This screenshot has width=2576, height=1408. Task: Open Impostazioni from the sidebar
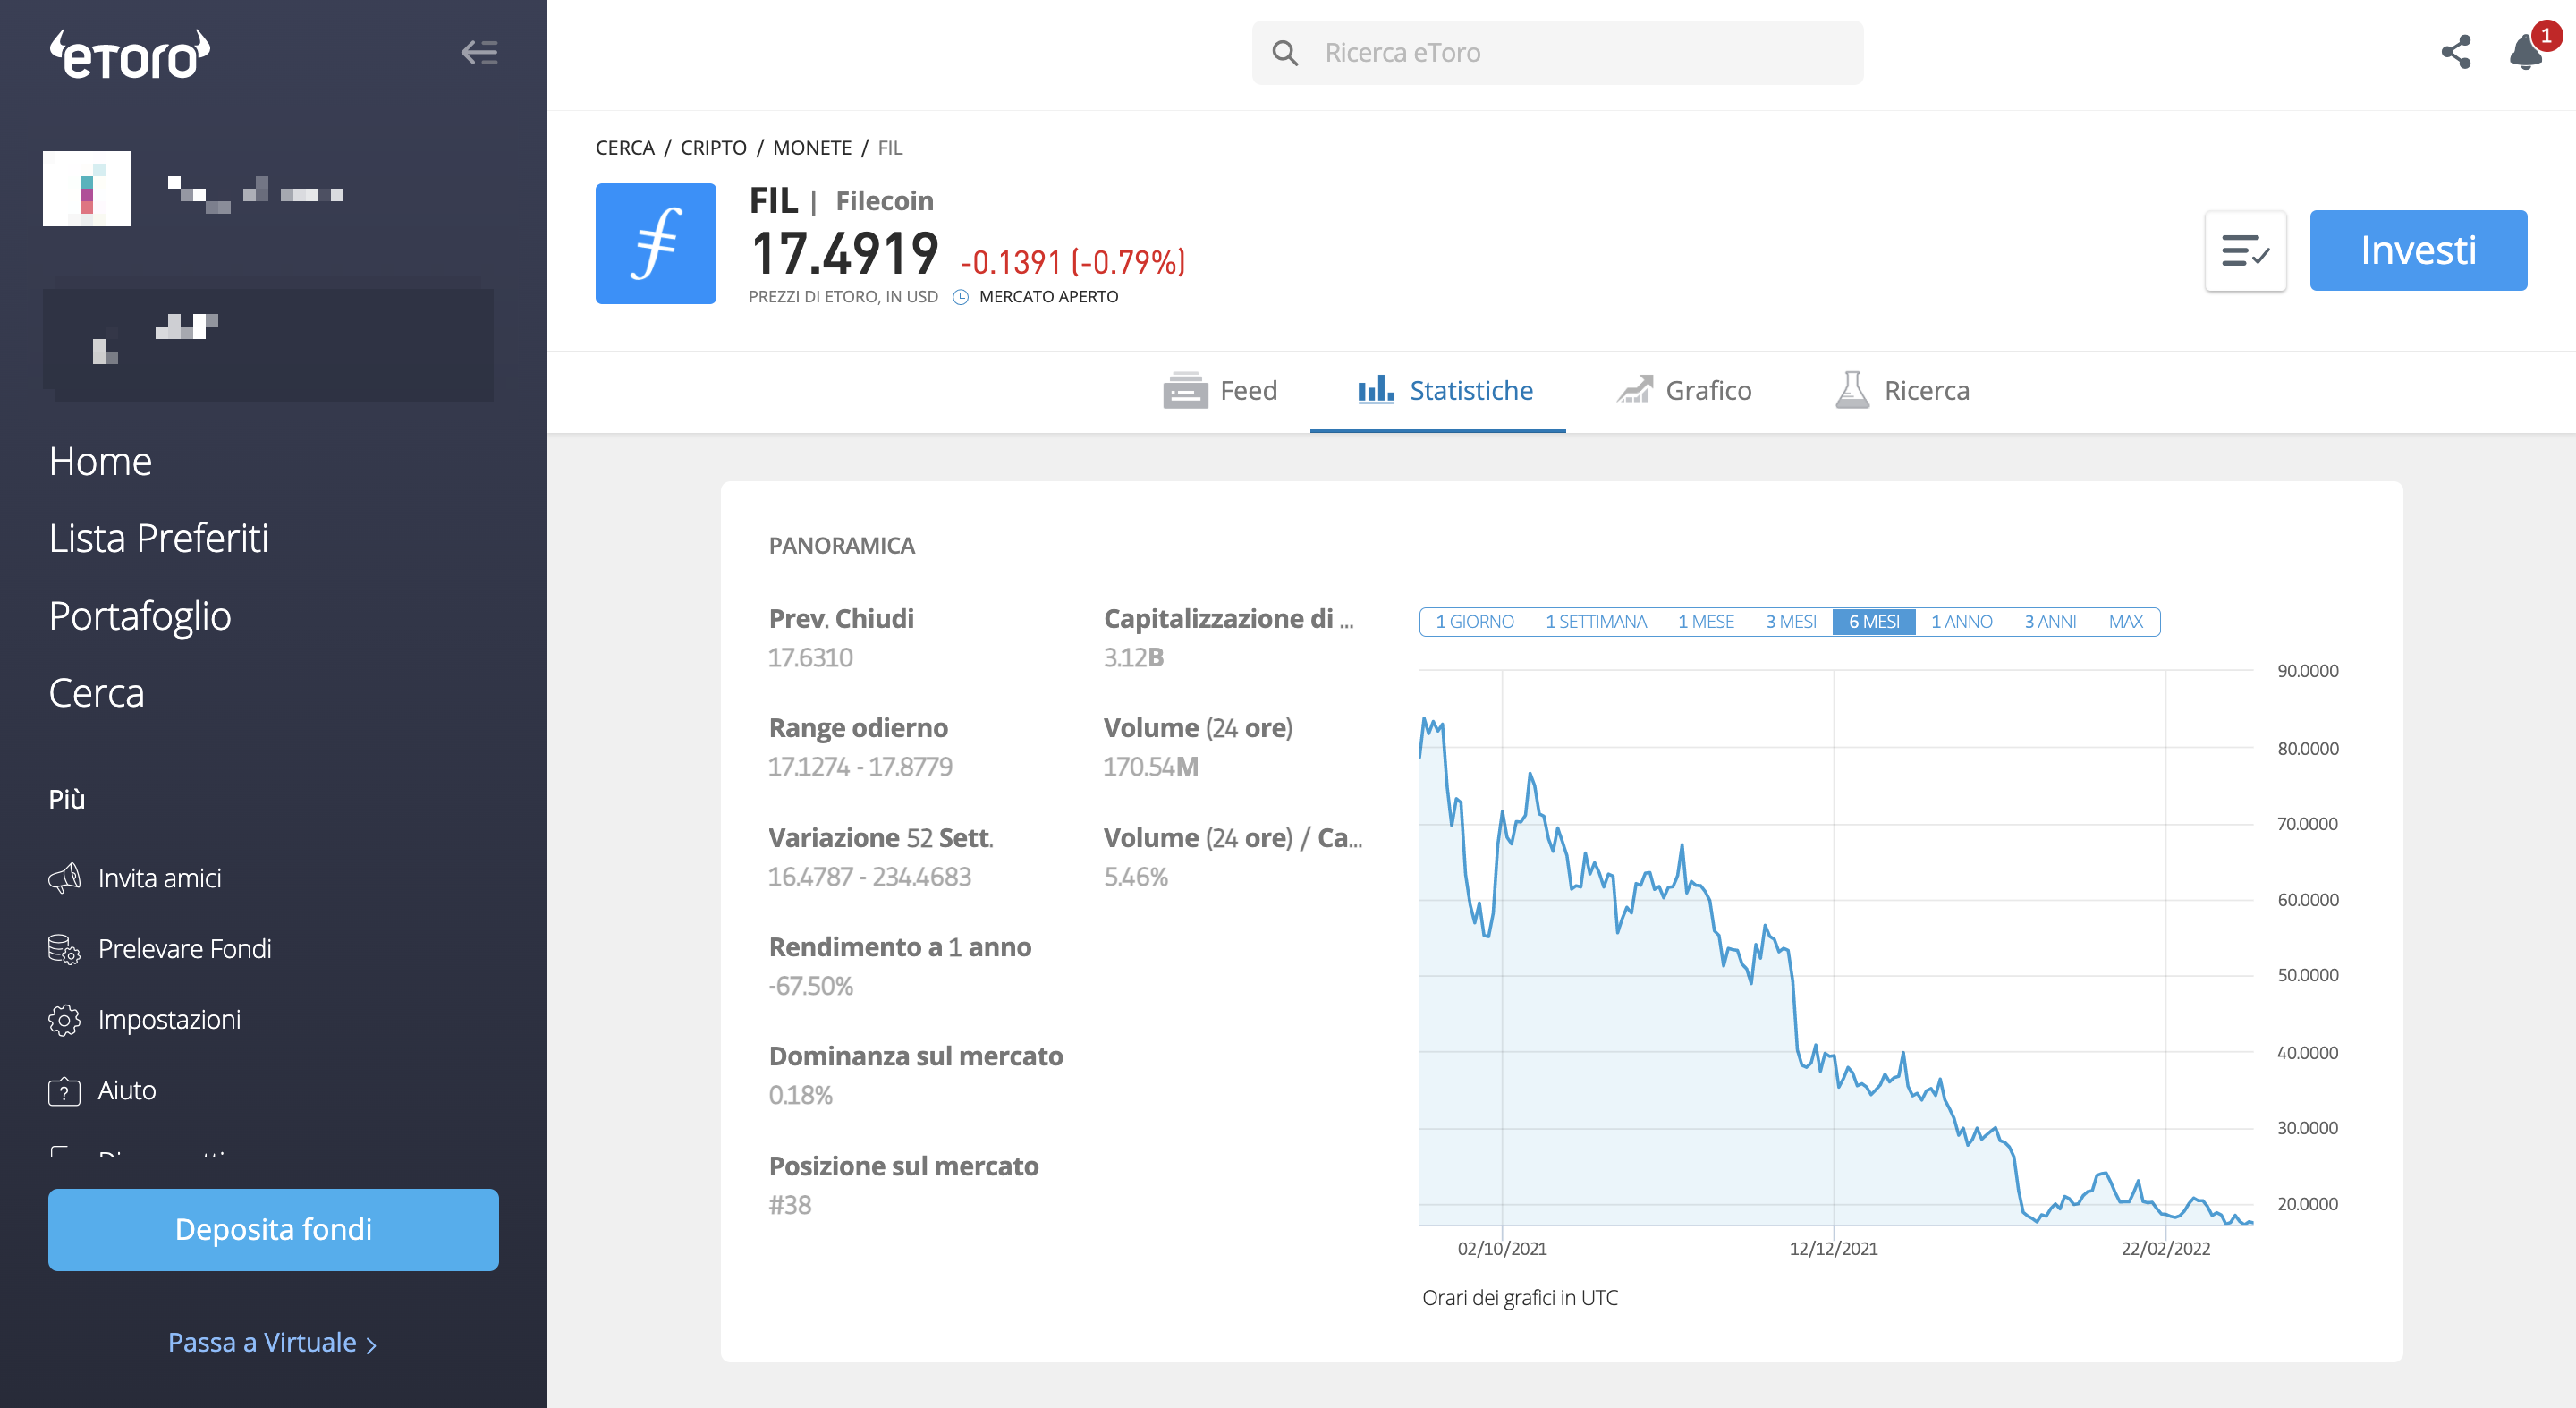(169, 1020)
